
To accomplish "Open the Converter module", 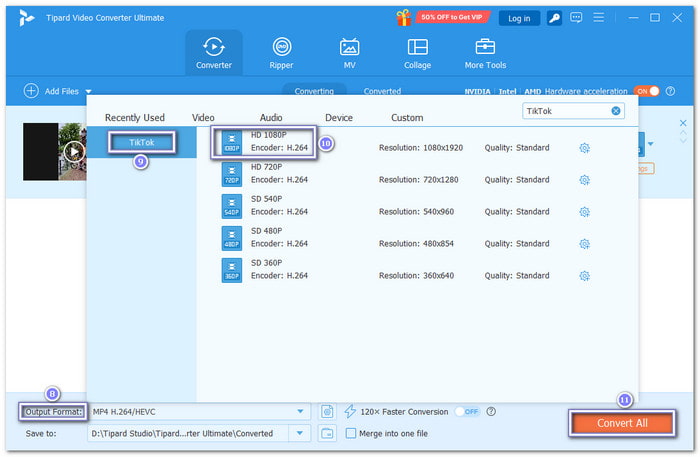I will (214, 53).
